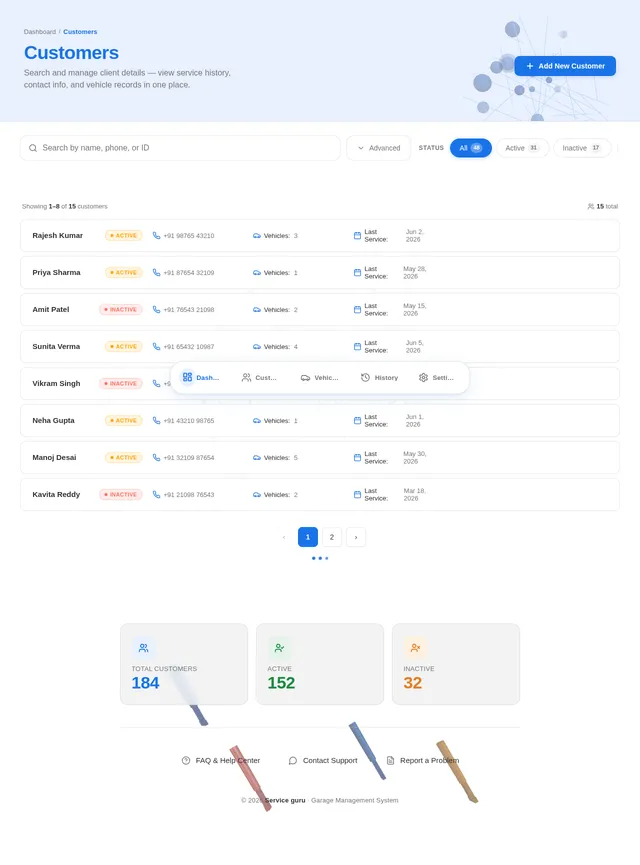The height and width of the screenshot is (865, 640).
Task: Click the previous page chevron
Action: (x=284, y=537)
